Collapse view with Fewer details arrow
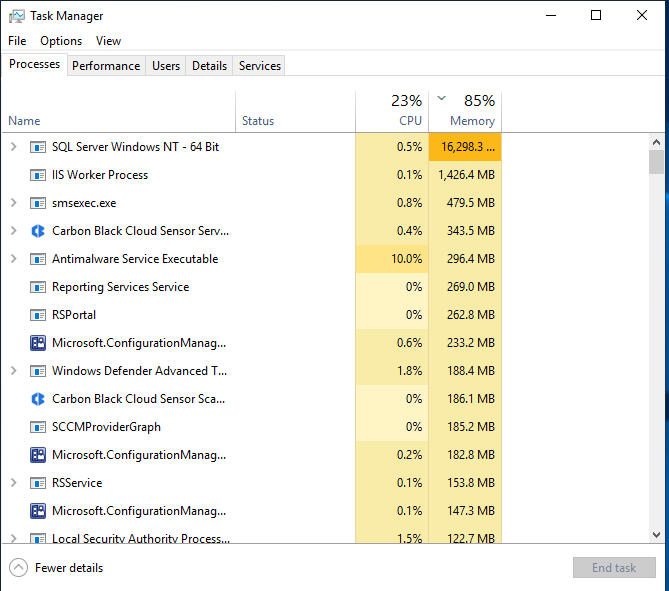 point(18,568)
